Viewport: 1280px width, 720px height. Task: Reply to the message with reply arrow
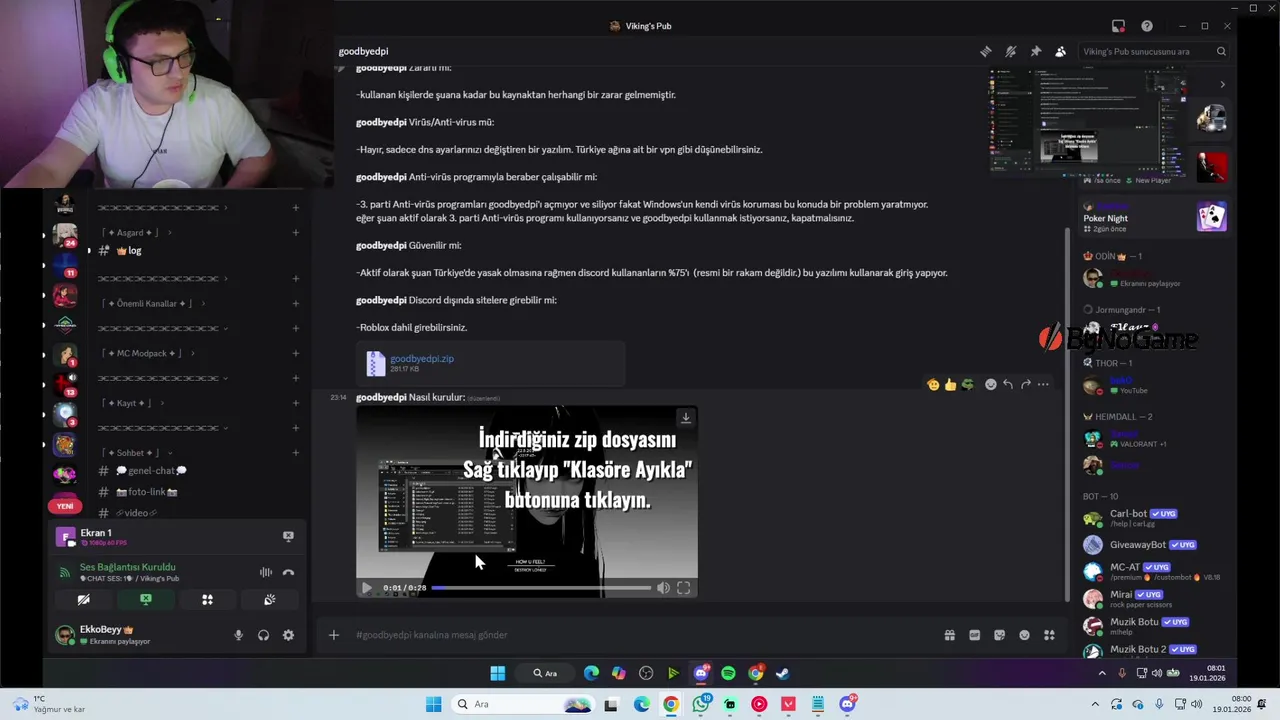coord(1008,384)
